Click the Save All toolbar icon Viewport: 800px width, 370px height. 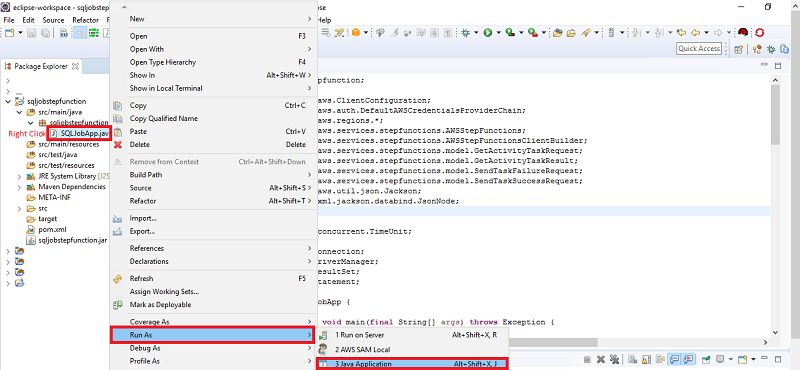click(x=45, y=33)
